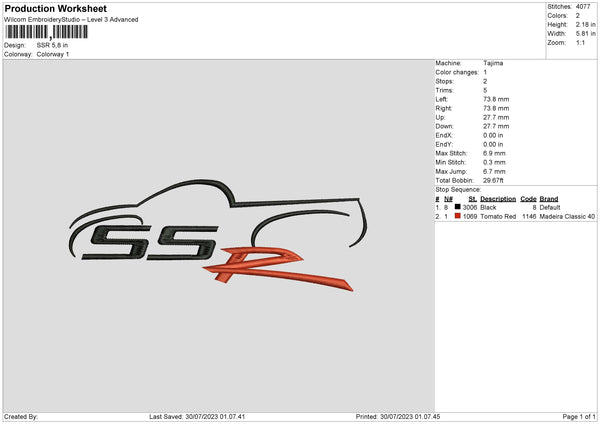Select the Trims value 5
This screenshot has width=600, height=424.
(x=485, y=90)
